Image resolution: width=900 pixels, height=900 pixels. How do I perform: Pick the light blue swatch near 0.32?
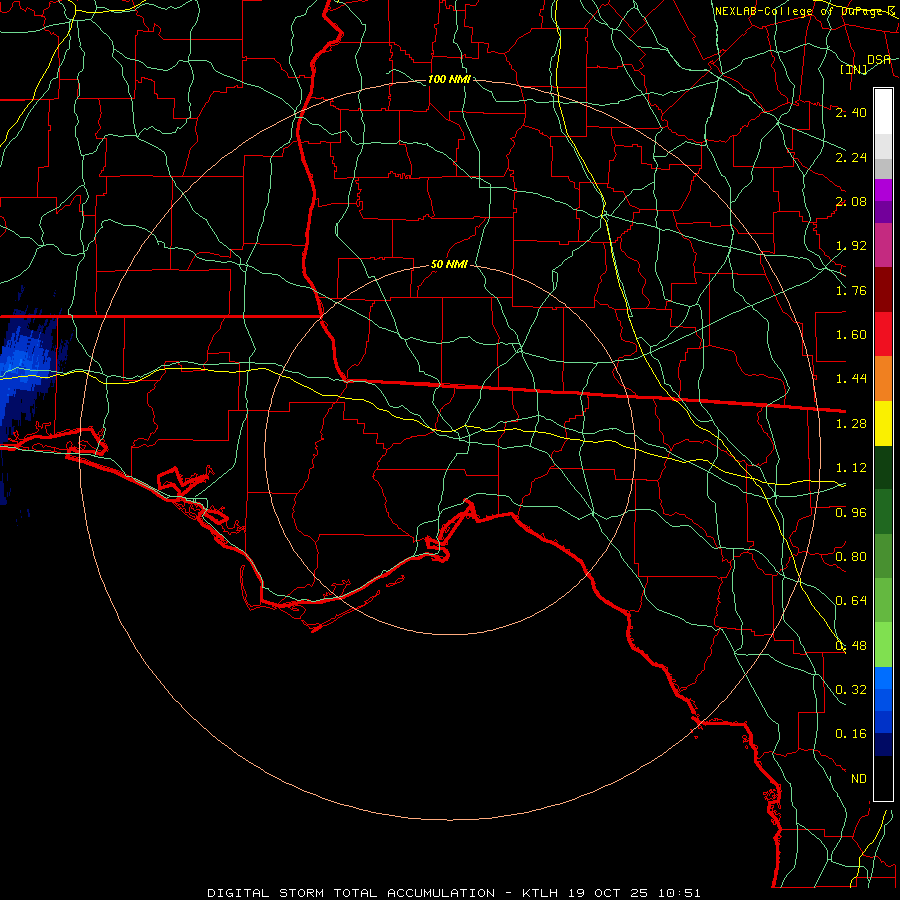(883, 678)
